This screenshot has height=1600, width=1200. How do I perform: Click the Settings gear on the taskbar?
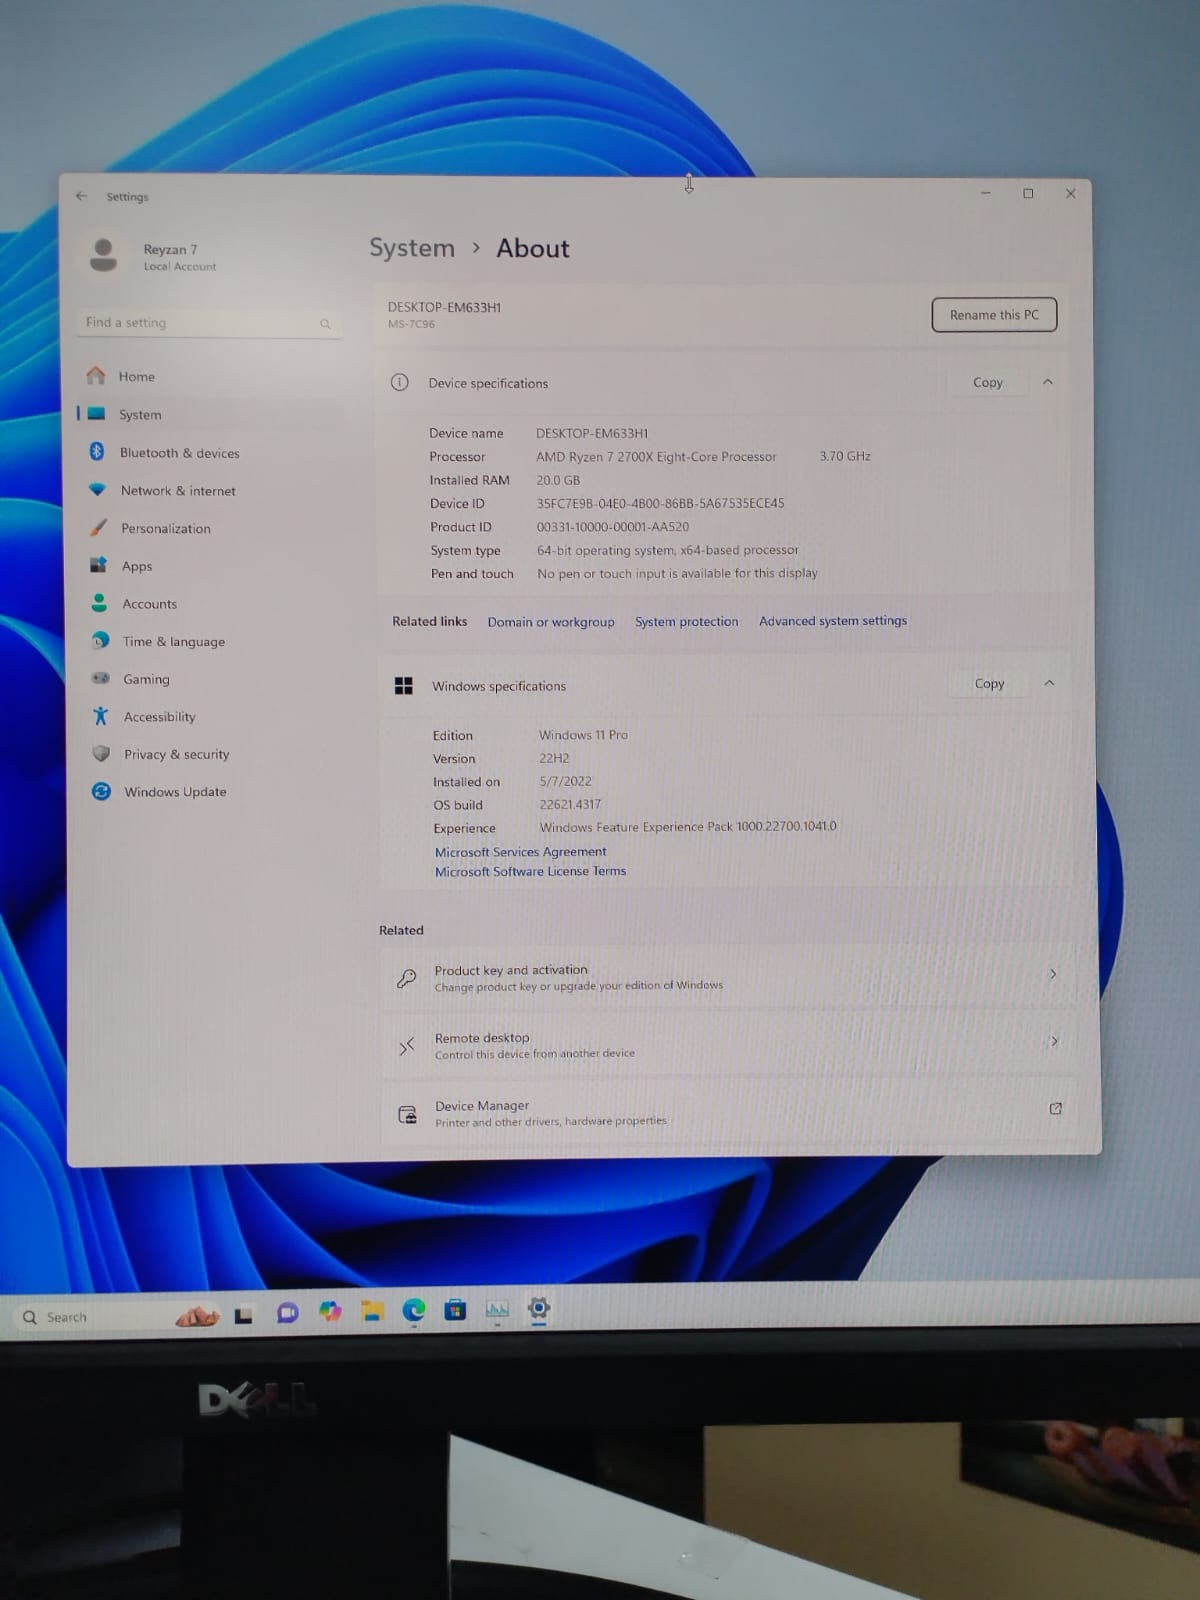(539, 1308)
